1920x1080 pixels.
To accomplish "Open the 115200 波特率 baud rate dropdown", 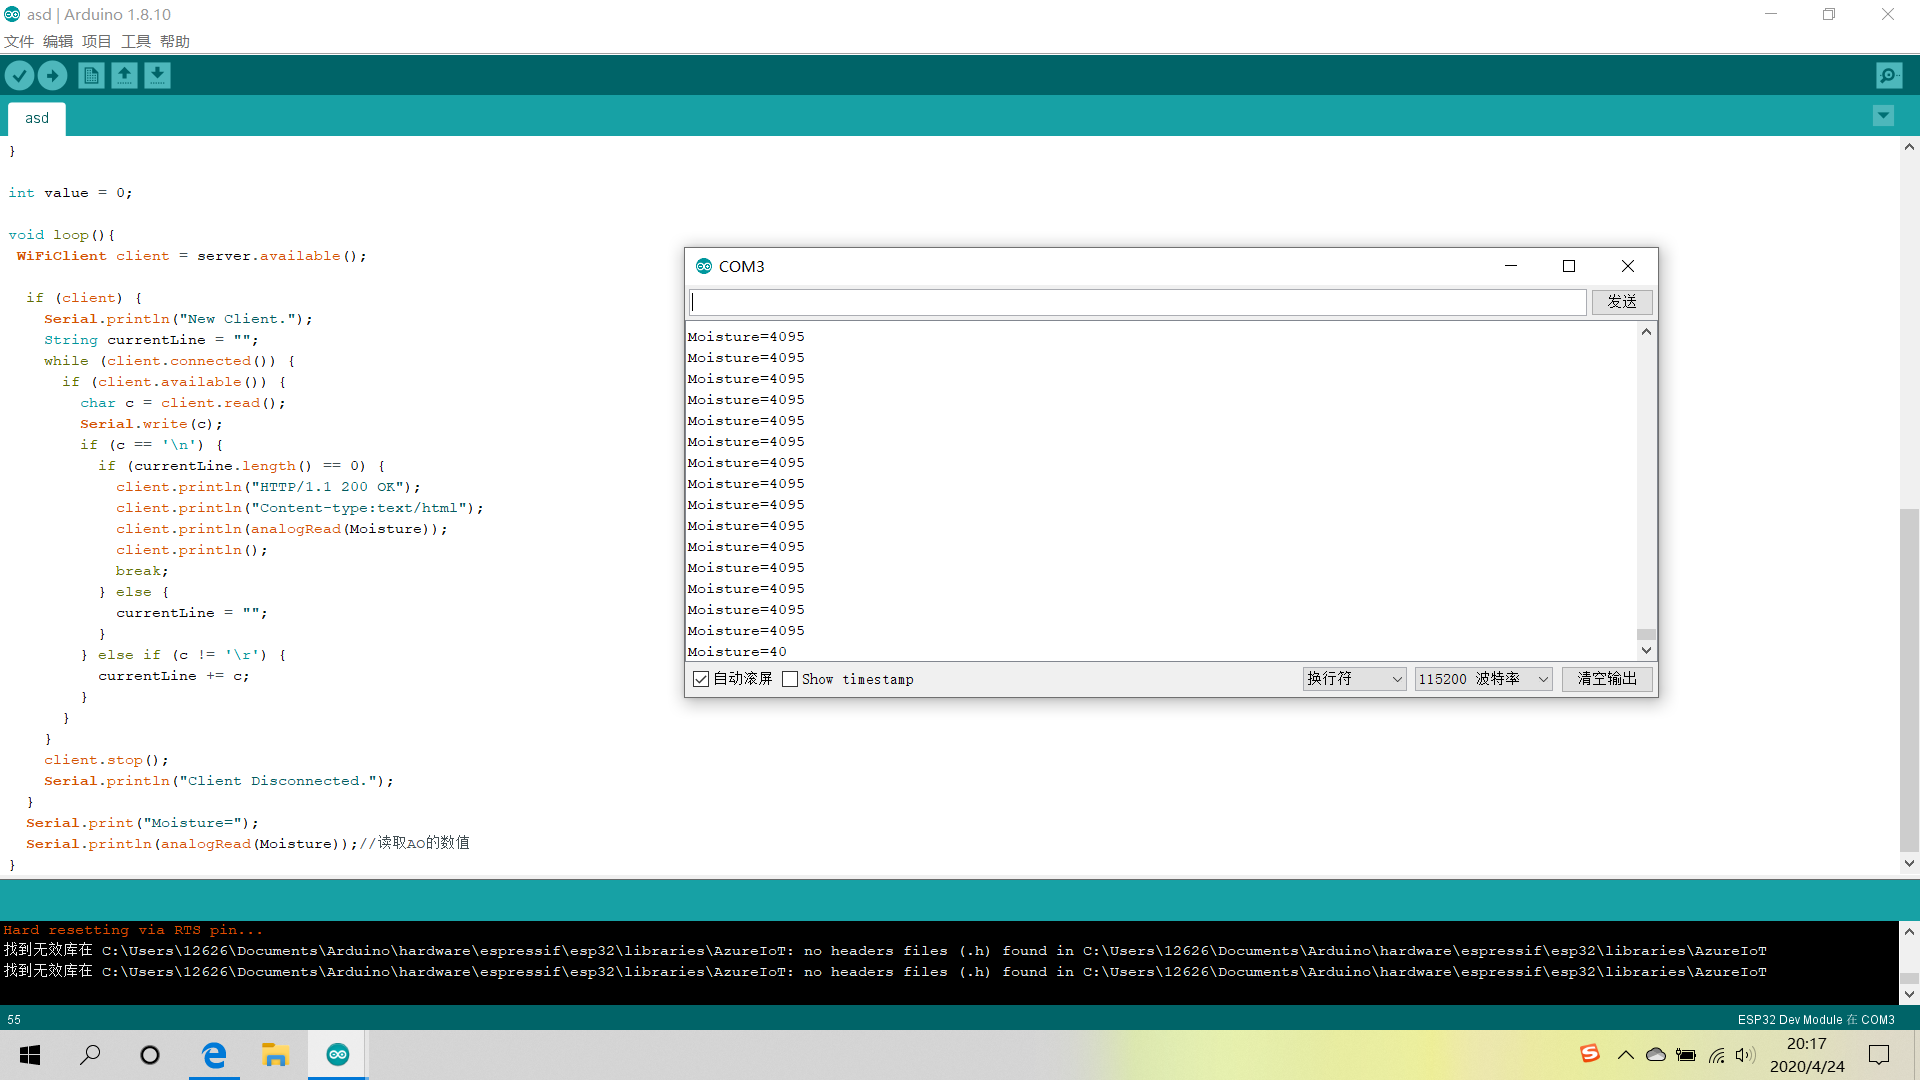I will [1483, 679].
